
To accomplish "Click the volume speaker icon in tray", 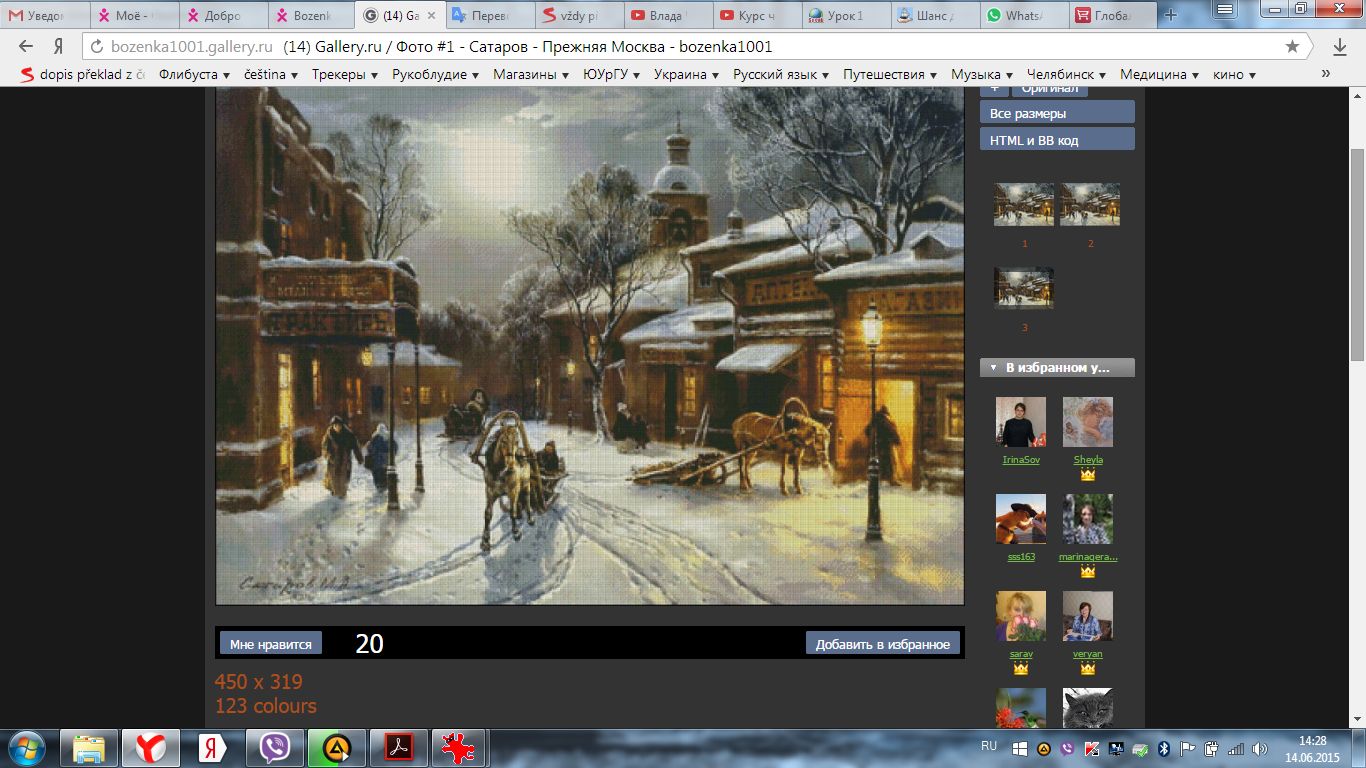I will [1259, 748].
